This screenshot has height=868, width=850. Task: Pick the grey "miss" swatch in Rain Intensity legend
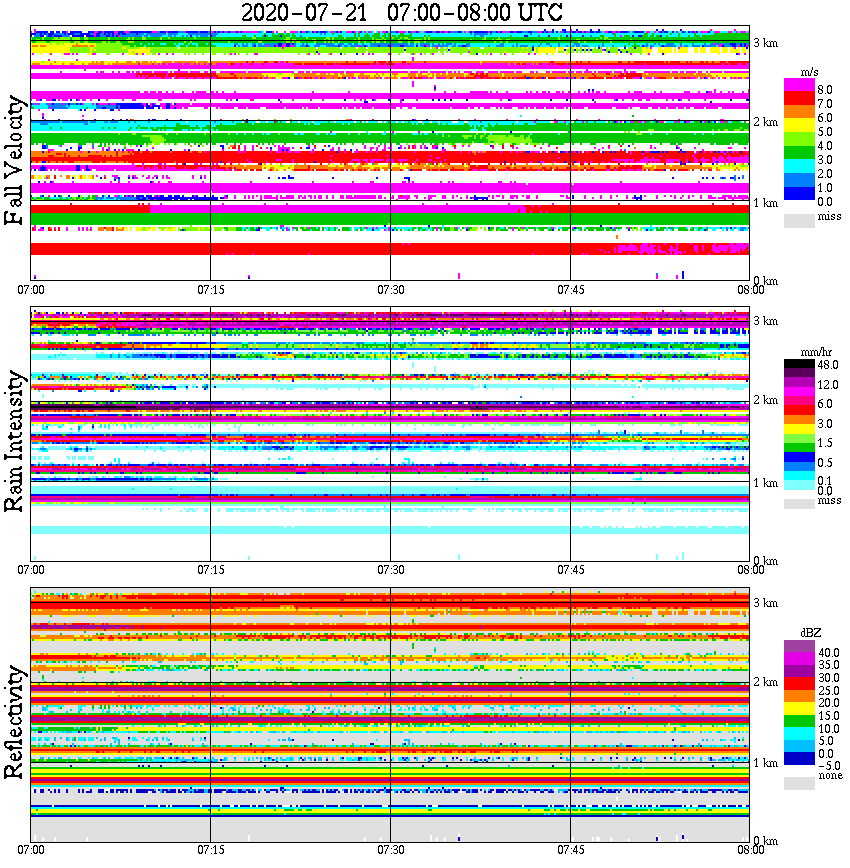799,504
